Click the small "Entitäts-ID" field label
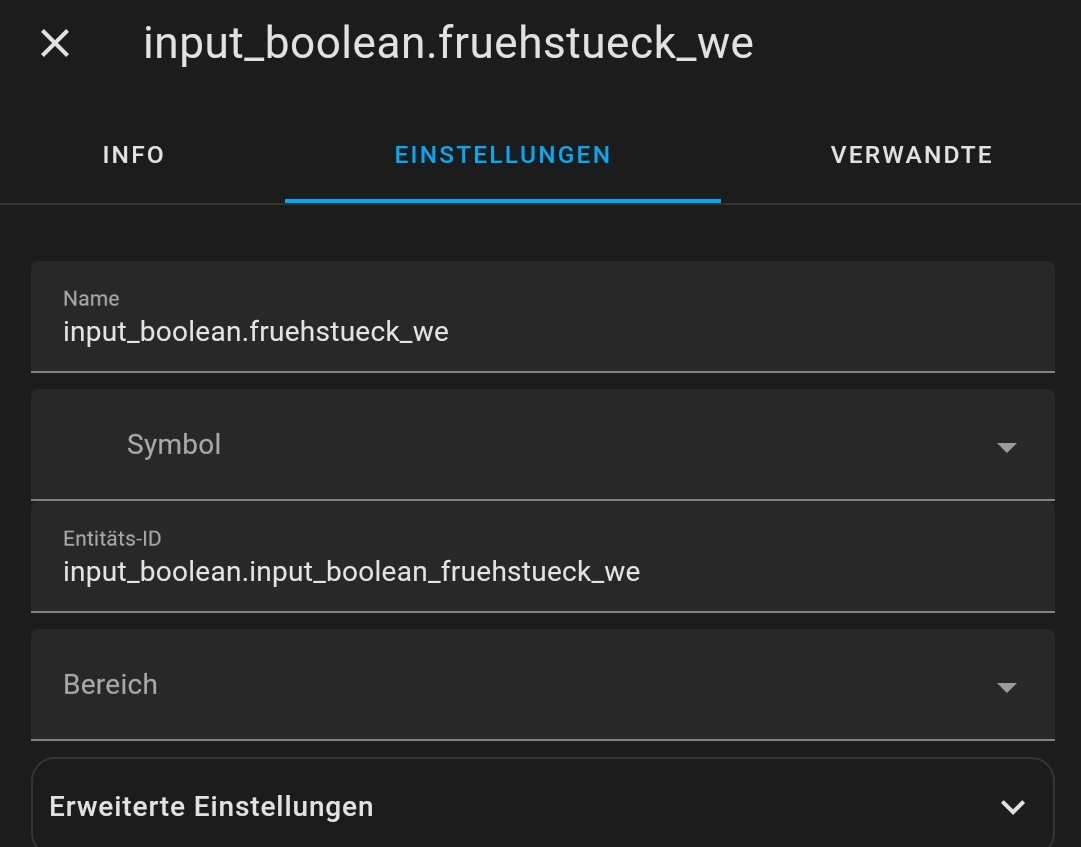1081x847 pixels. (112, 538)
